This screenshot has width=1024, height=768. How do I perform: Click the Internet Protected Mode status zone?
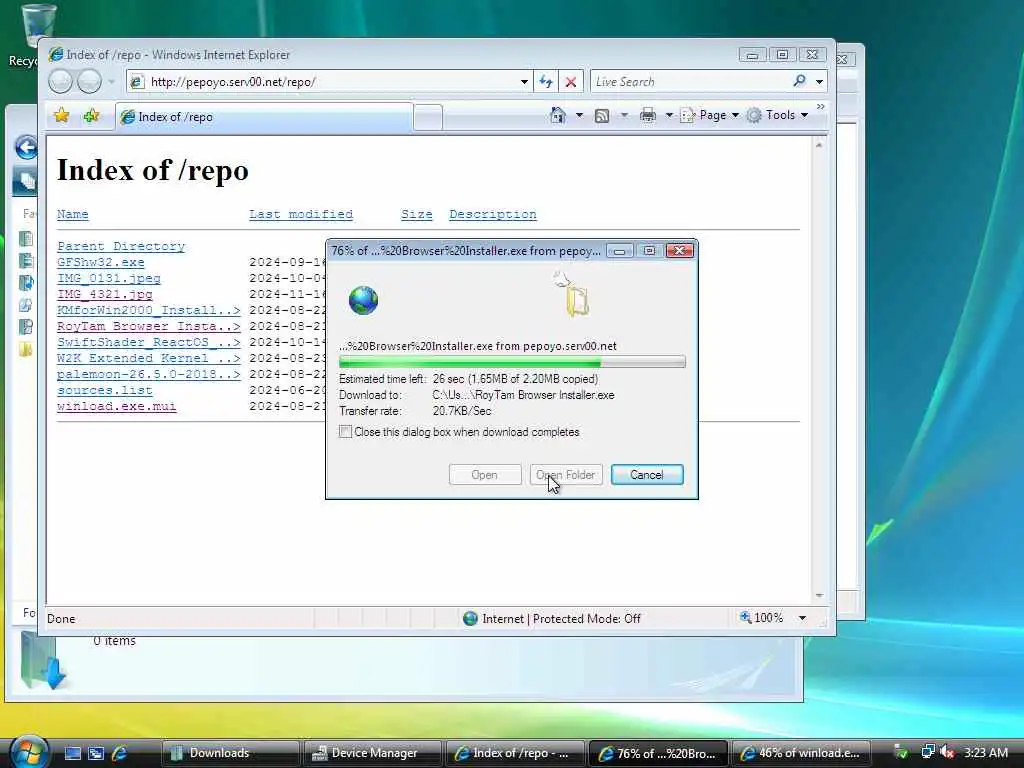552,618
